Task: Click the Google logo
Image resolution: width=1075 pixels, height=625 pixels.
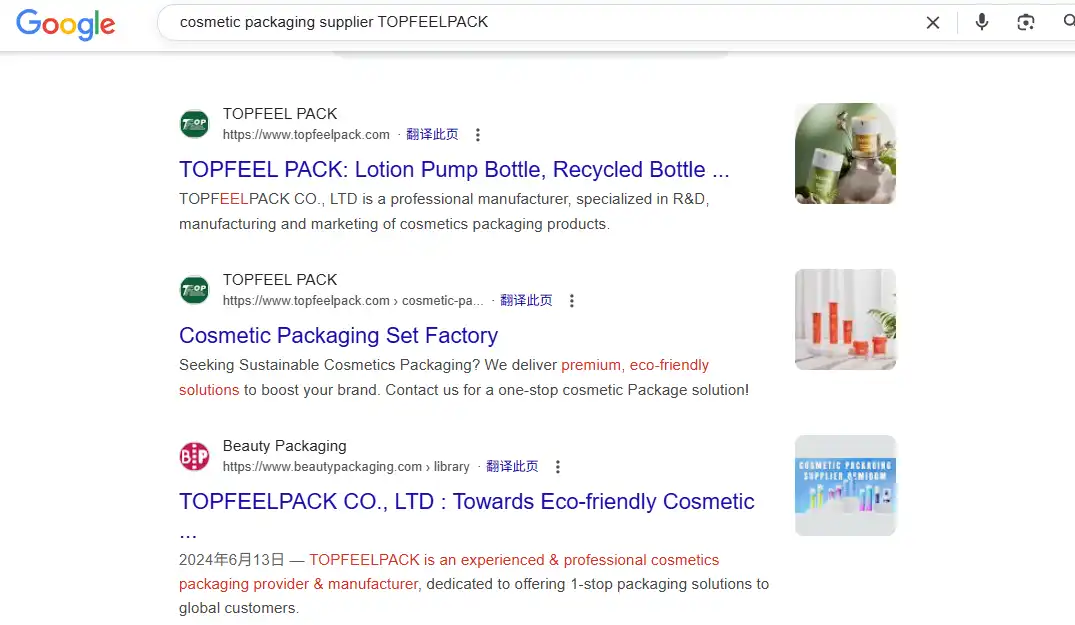Action: point(64,24)
